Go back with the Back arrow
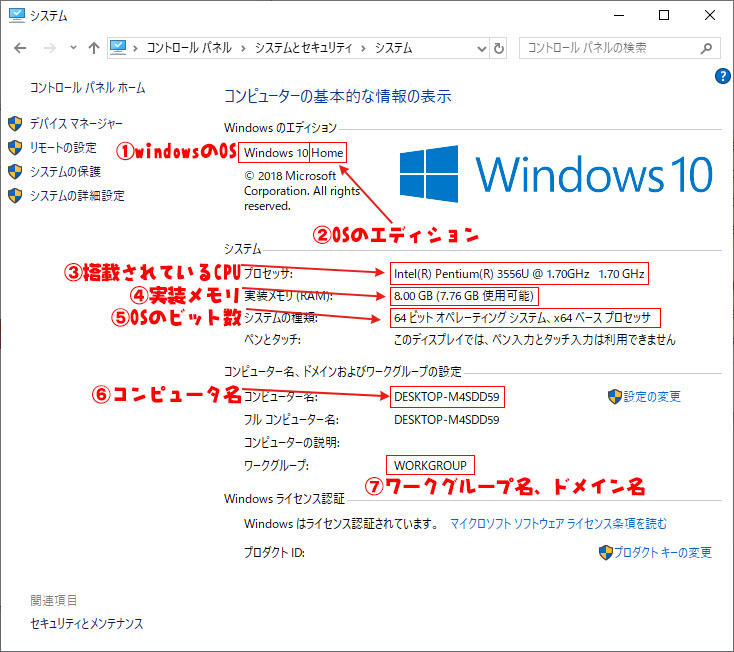 [x=20, y=48]
